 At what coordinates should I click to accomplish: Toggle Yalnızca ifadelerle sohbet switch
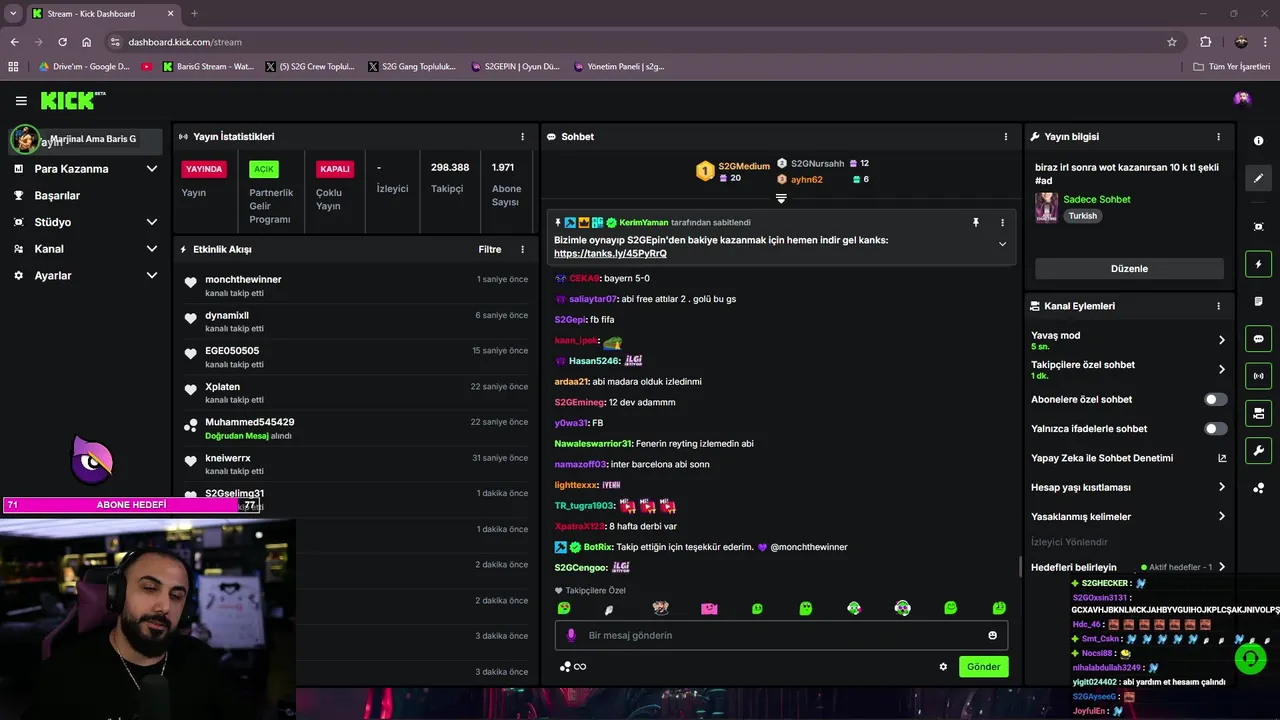coord(1215,428)
